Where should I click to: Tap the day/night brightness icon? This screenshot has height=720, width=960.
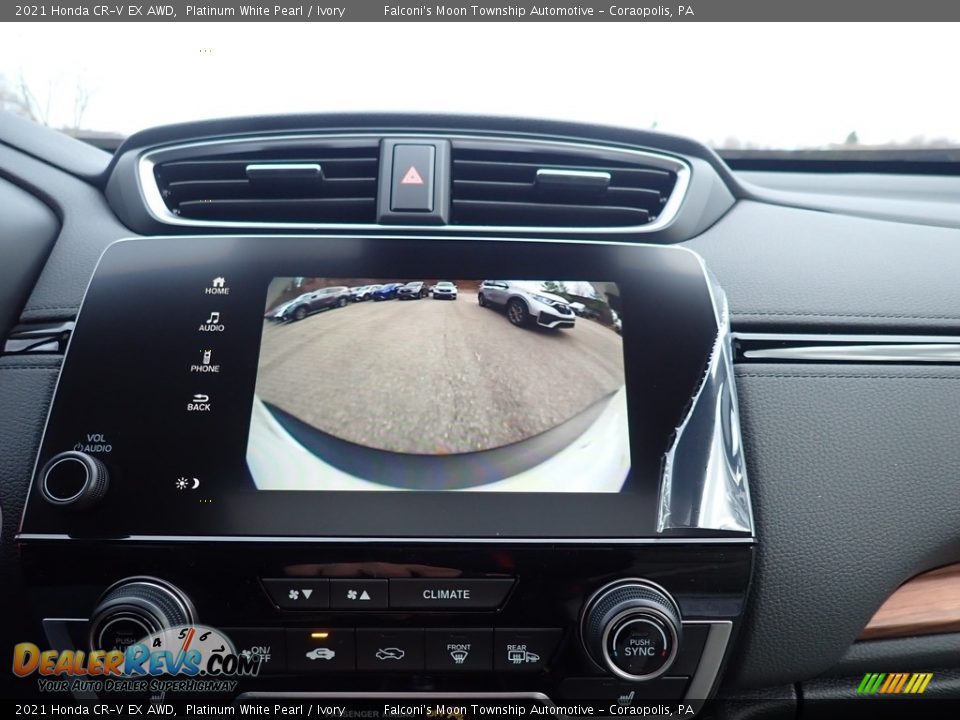[187, 483]
